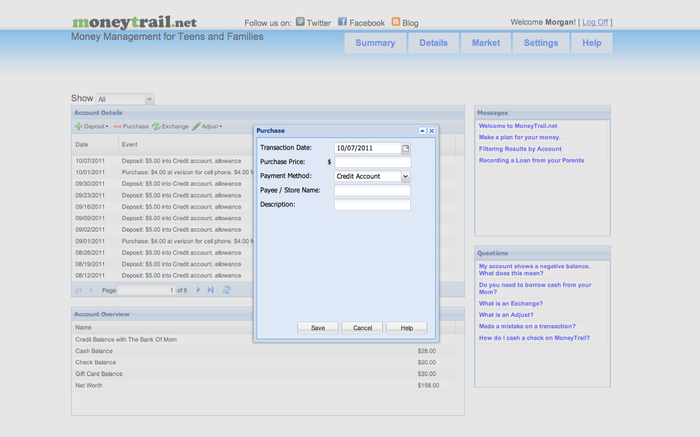This screenshot has height=437, width=700.
Task: Click the Facebook icon in header
Action: (x=342, y=22)
